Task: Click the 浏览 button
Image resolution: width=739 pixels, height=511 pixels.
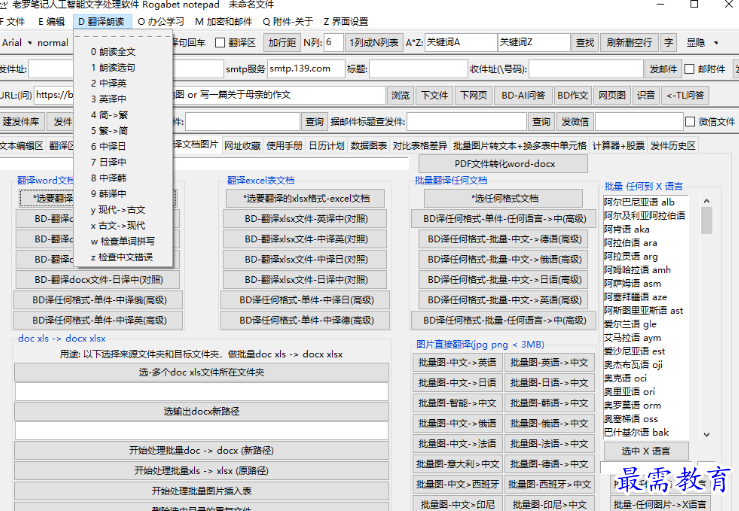Action: pyautogui.click(x=400, y=96)
